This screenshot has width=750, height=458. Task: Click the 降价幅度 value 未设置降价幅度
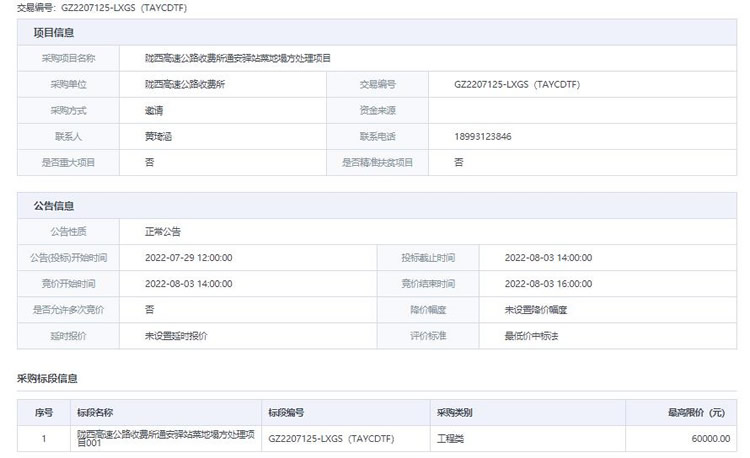(x=536, y=310)
